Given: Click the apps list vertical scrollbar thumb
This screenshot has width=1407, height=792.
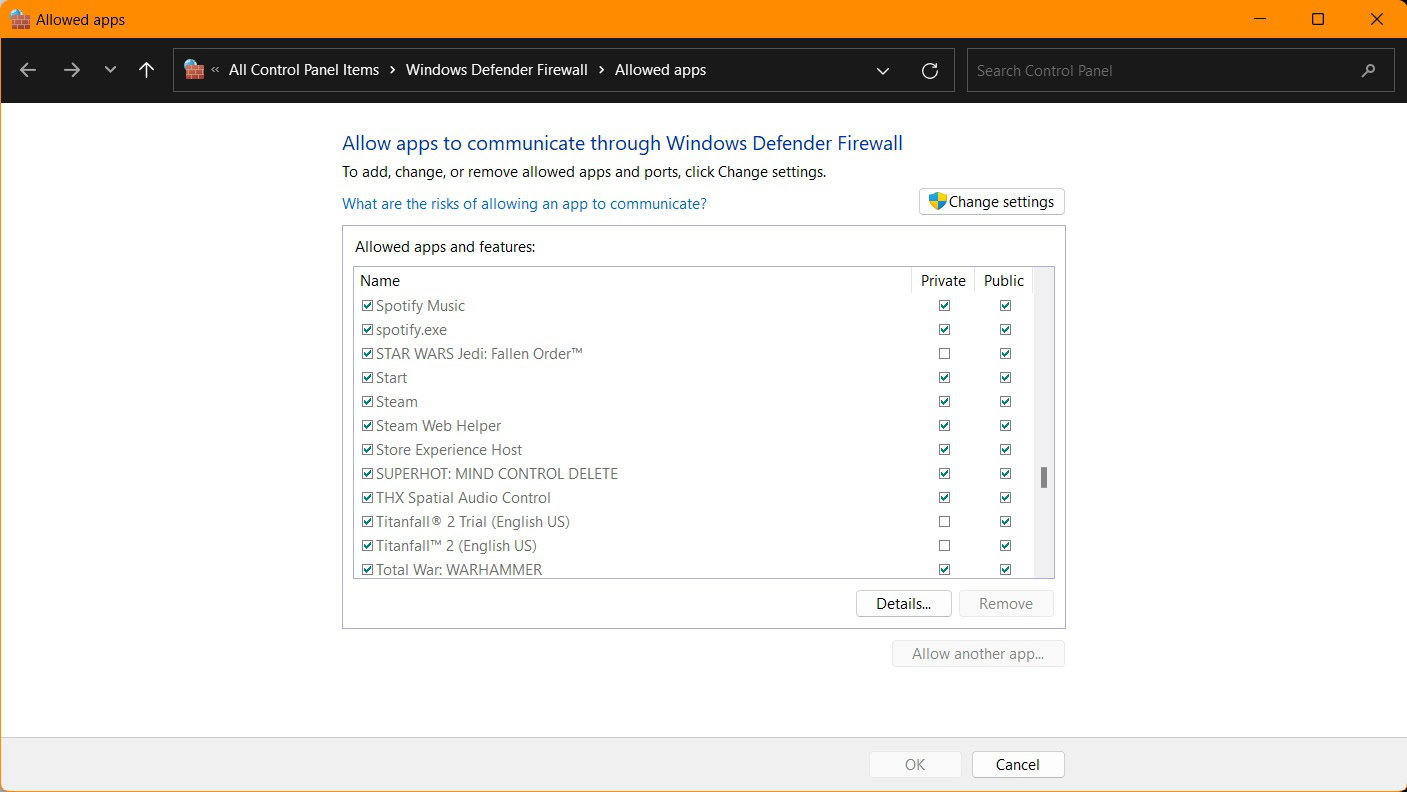Looking at the screenshot, I should tap(1043, 477).
